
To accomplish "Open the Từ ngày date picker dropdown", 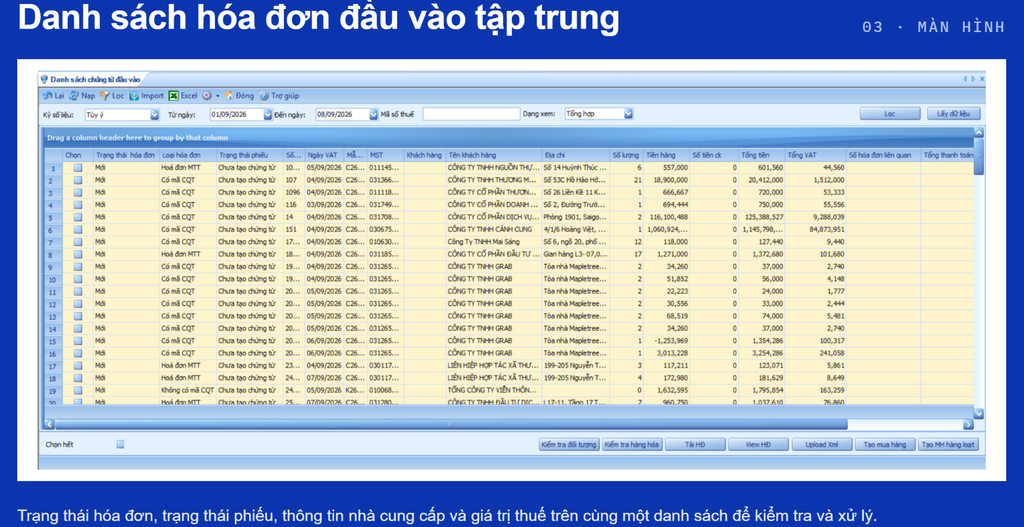I will point(268,114).
